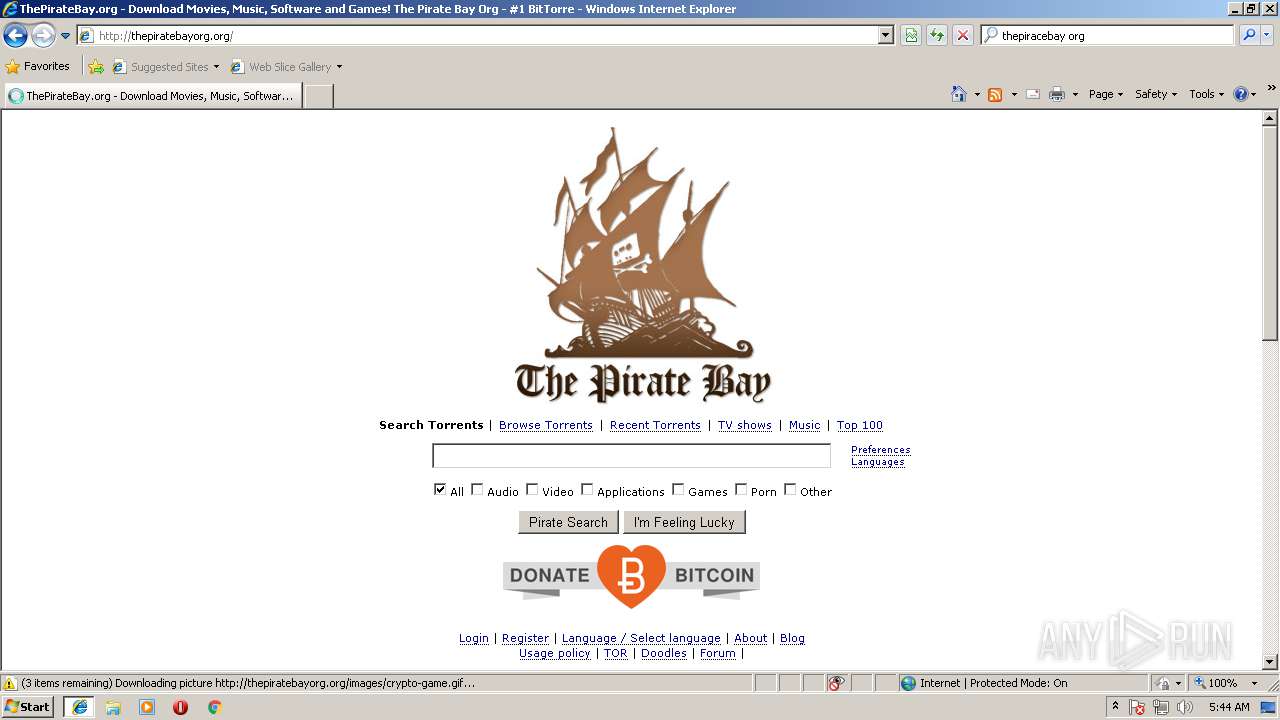Click the Help question mark icon
1280x720 pixels.
tap(1241, 94)
